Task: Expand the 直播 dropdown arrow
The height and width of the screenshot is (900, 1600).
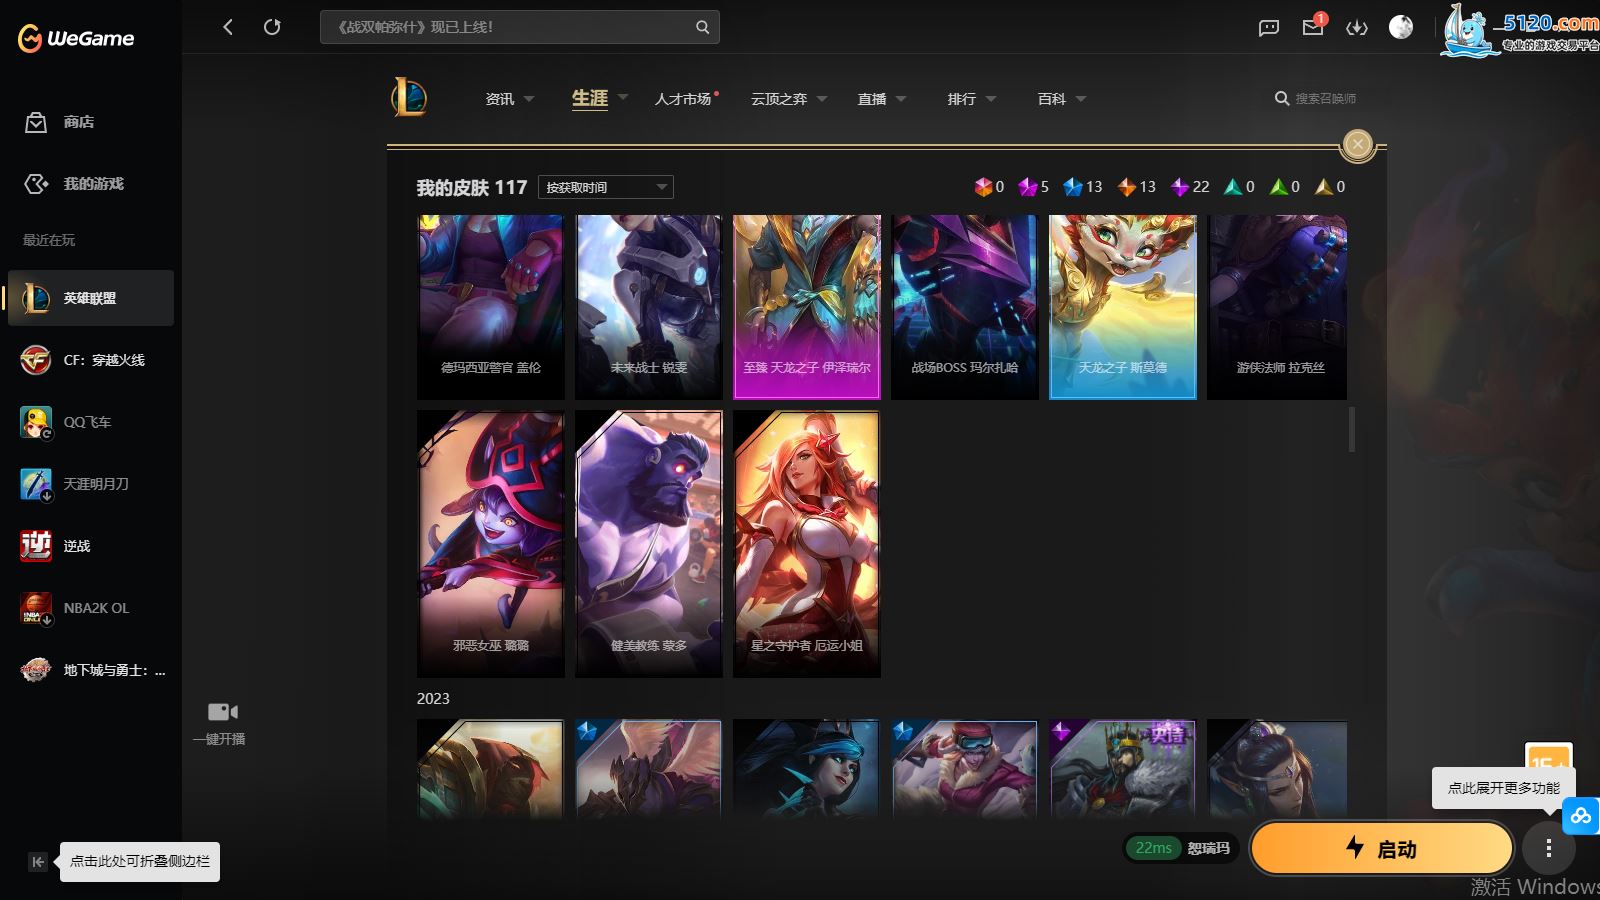Action: click(x=901, y=99)
